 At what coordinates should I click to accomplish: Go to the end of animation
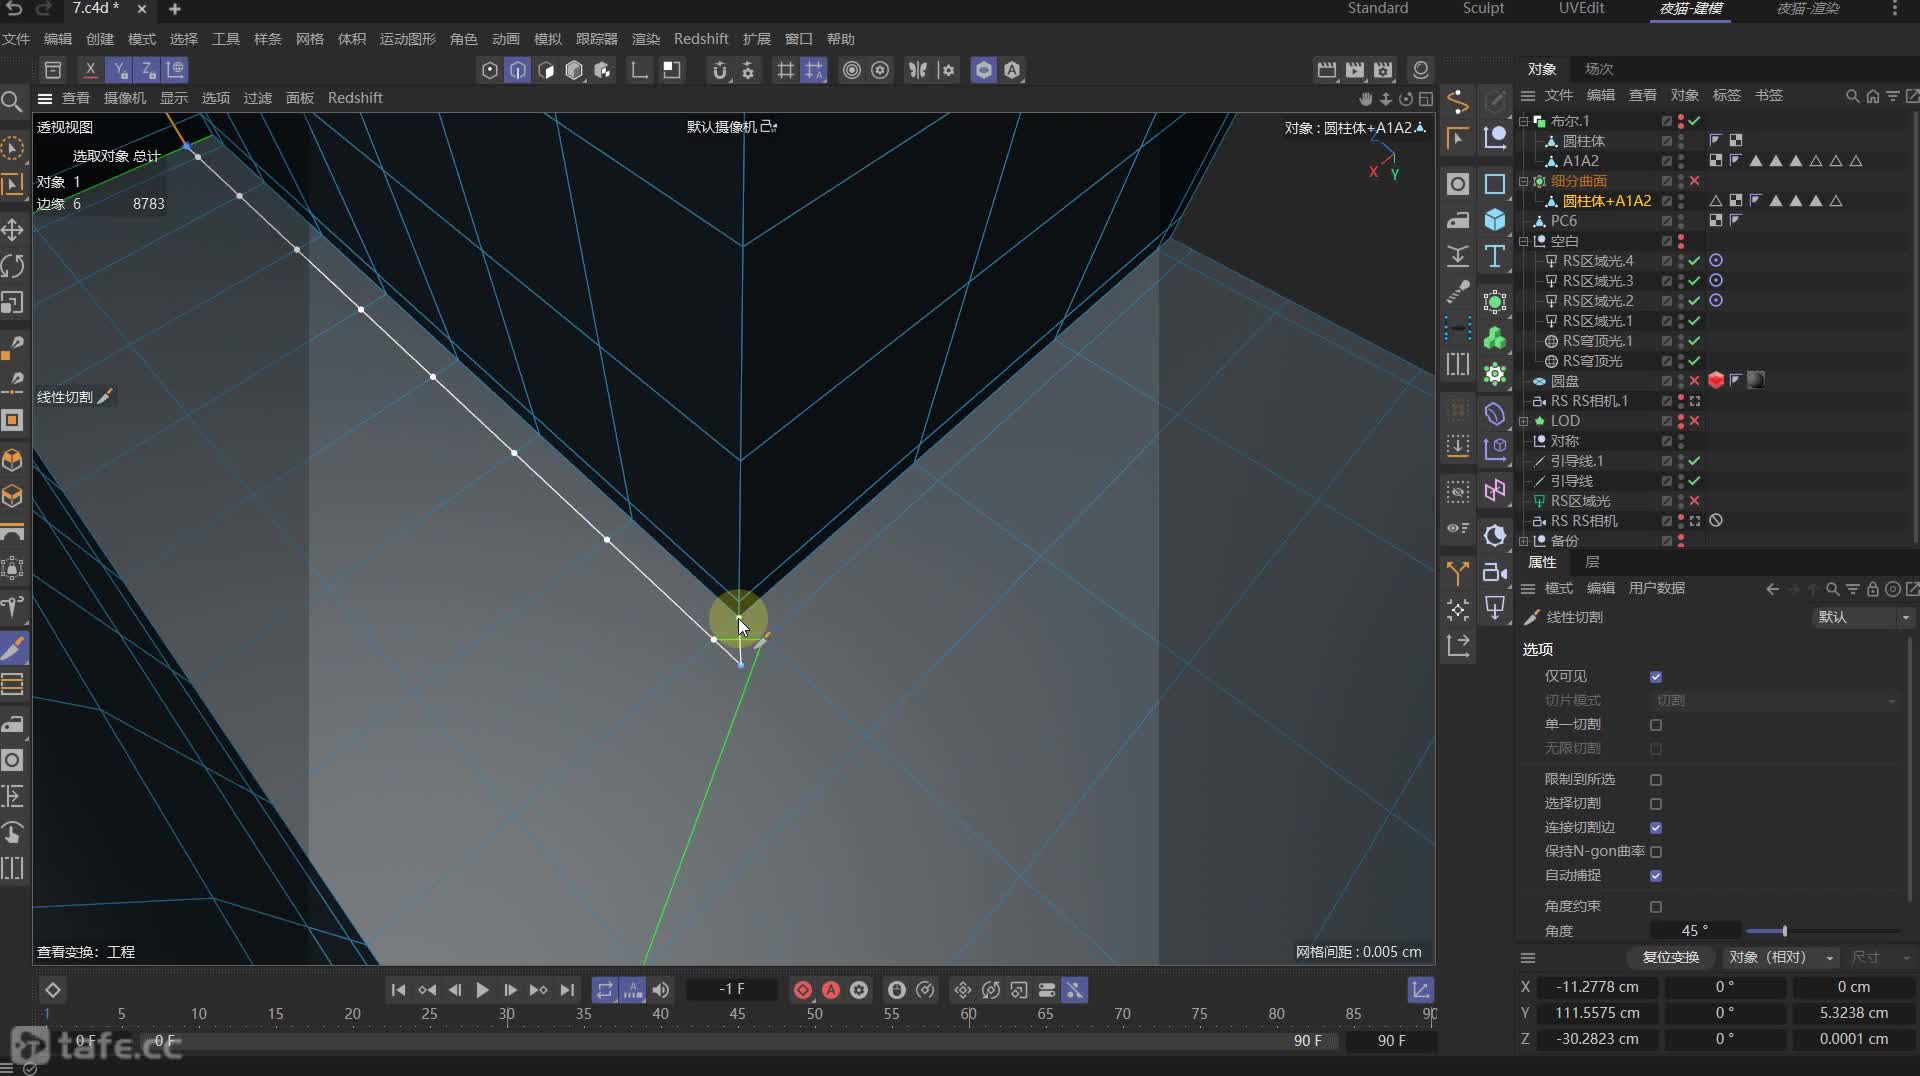tap(567, 990)
